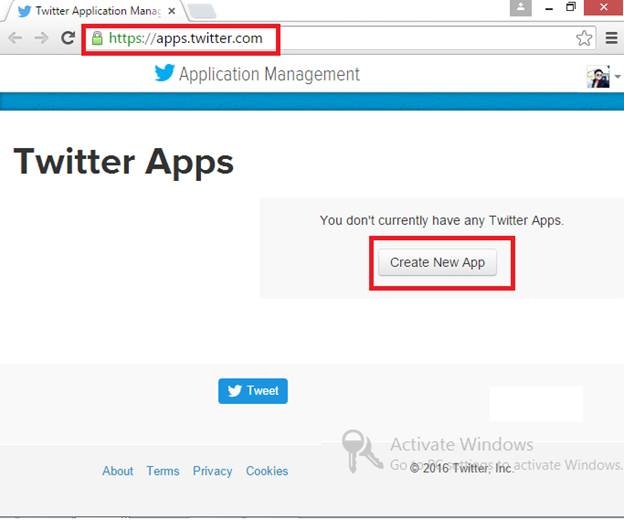Open the Privacy footer link

coord(212,471)
